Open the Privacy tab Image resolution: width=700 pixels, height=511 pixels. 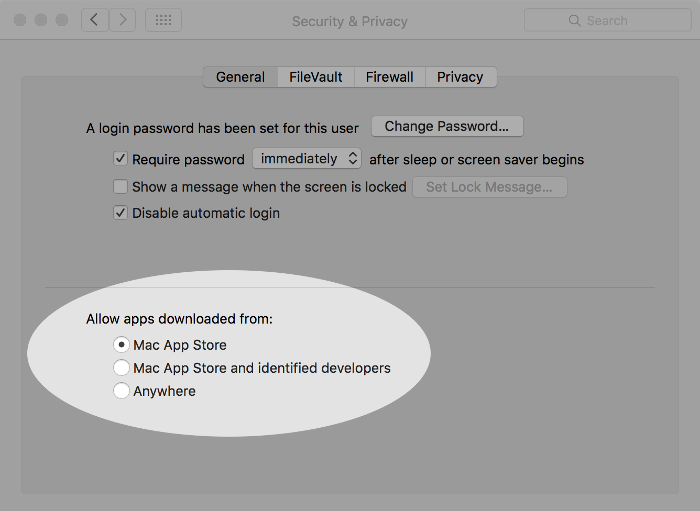(460, 77)
